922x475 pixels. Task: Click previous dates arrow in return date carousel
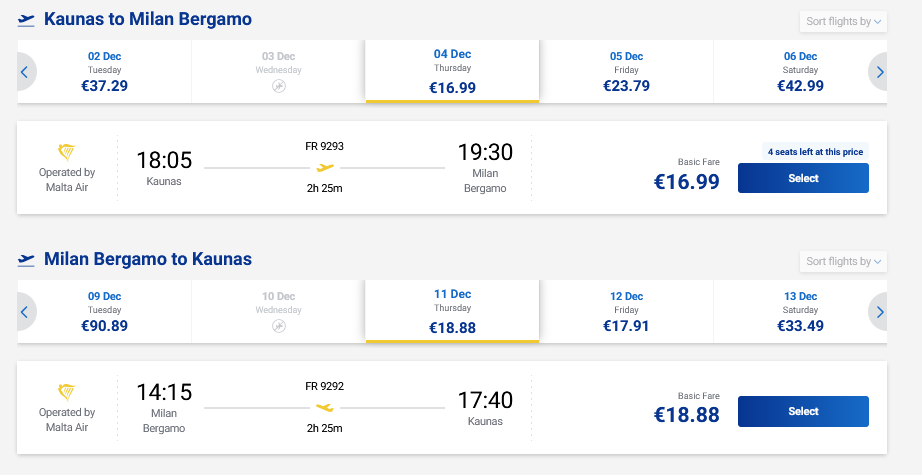click(25, 312)
